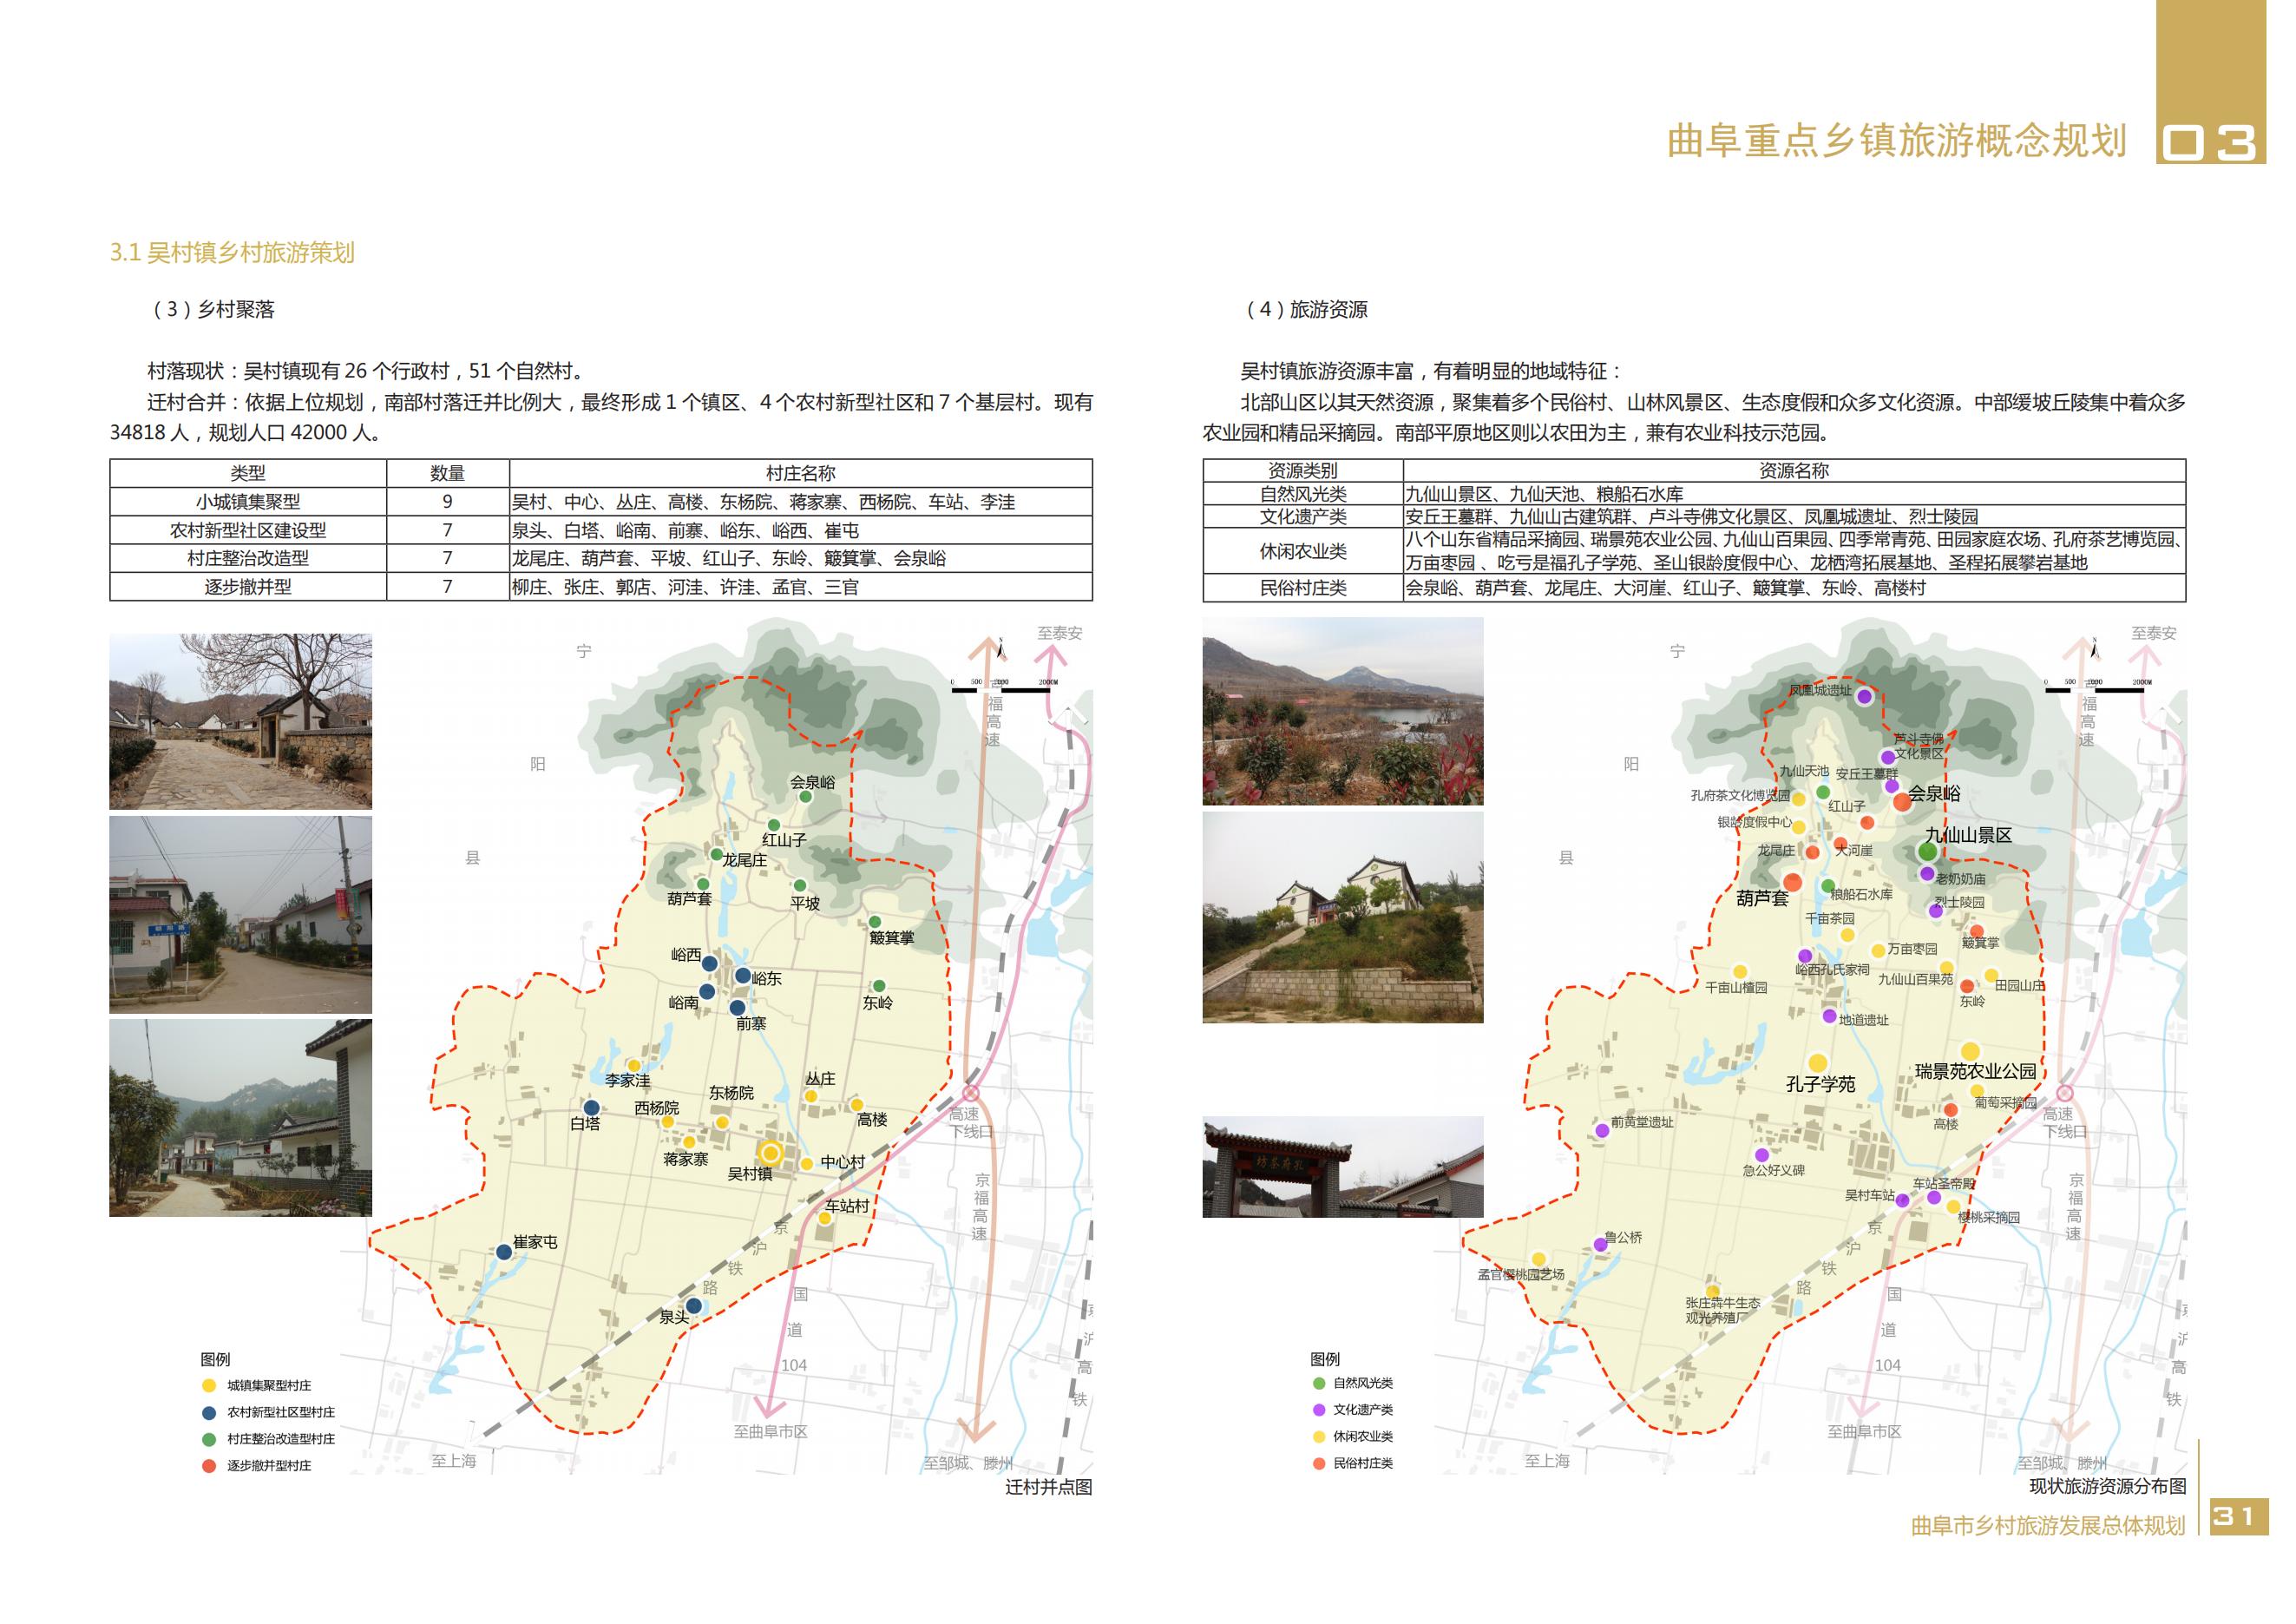Click purple legend dot for 文化遗产类
This screenshot has width=2296, height=1624.
coord(1319,1410)
